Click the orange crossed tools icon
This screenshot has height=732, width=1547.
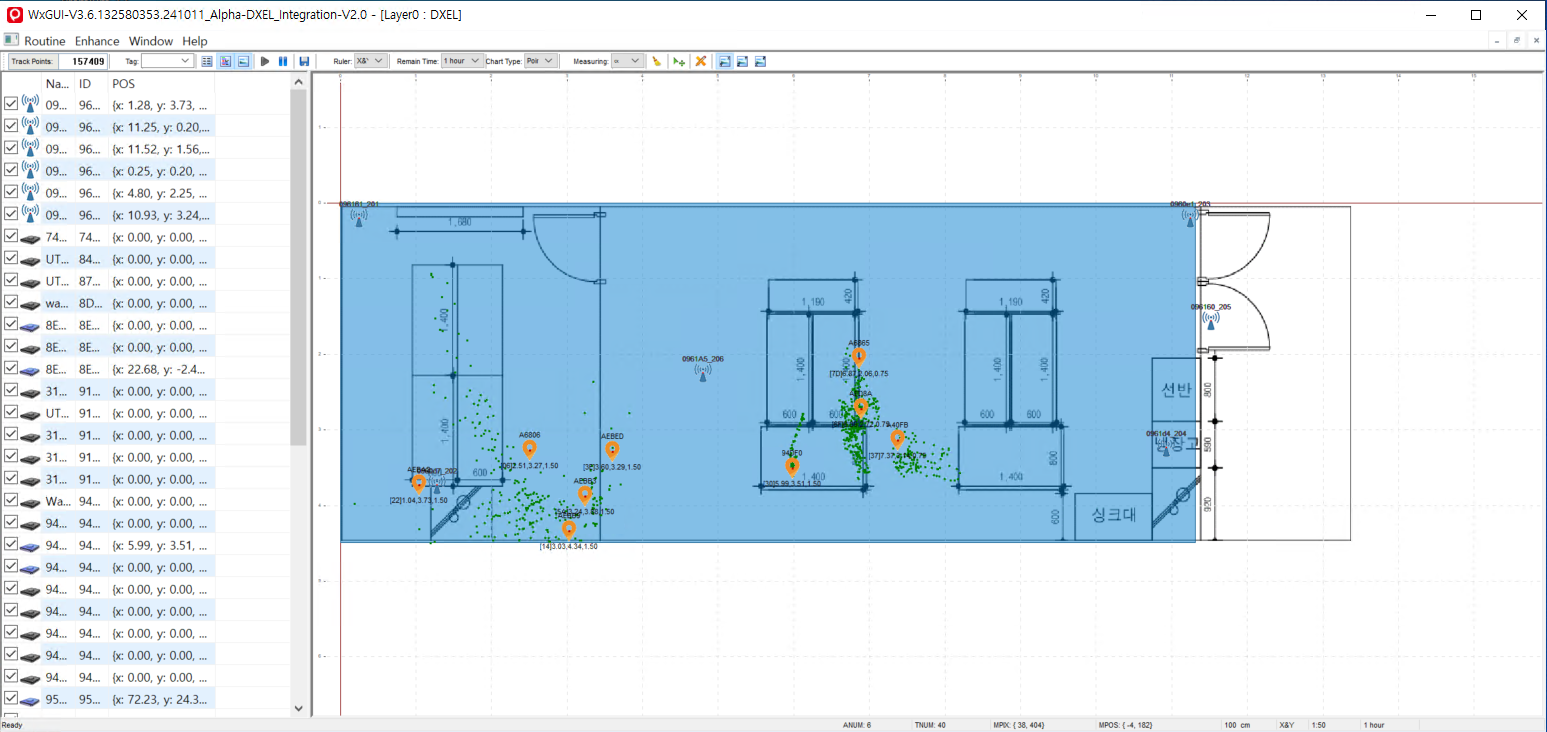[x=701, y=61]
